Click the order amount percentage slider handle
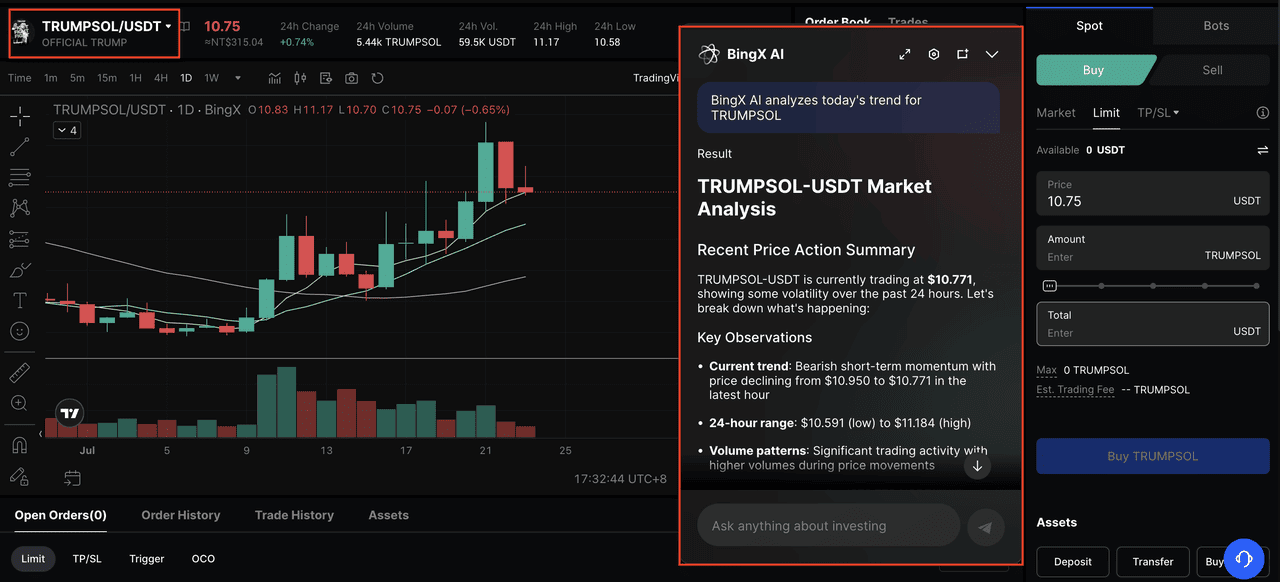 coord(1049,286)
